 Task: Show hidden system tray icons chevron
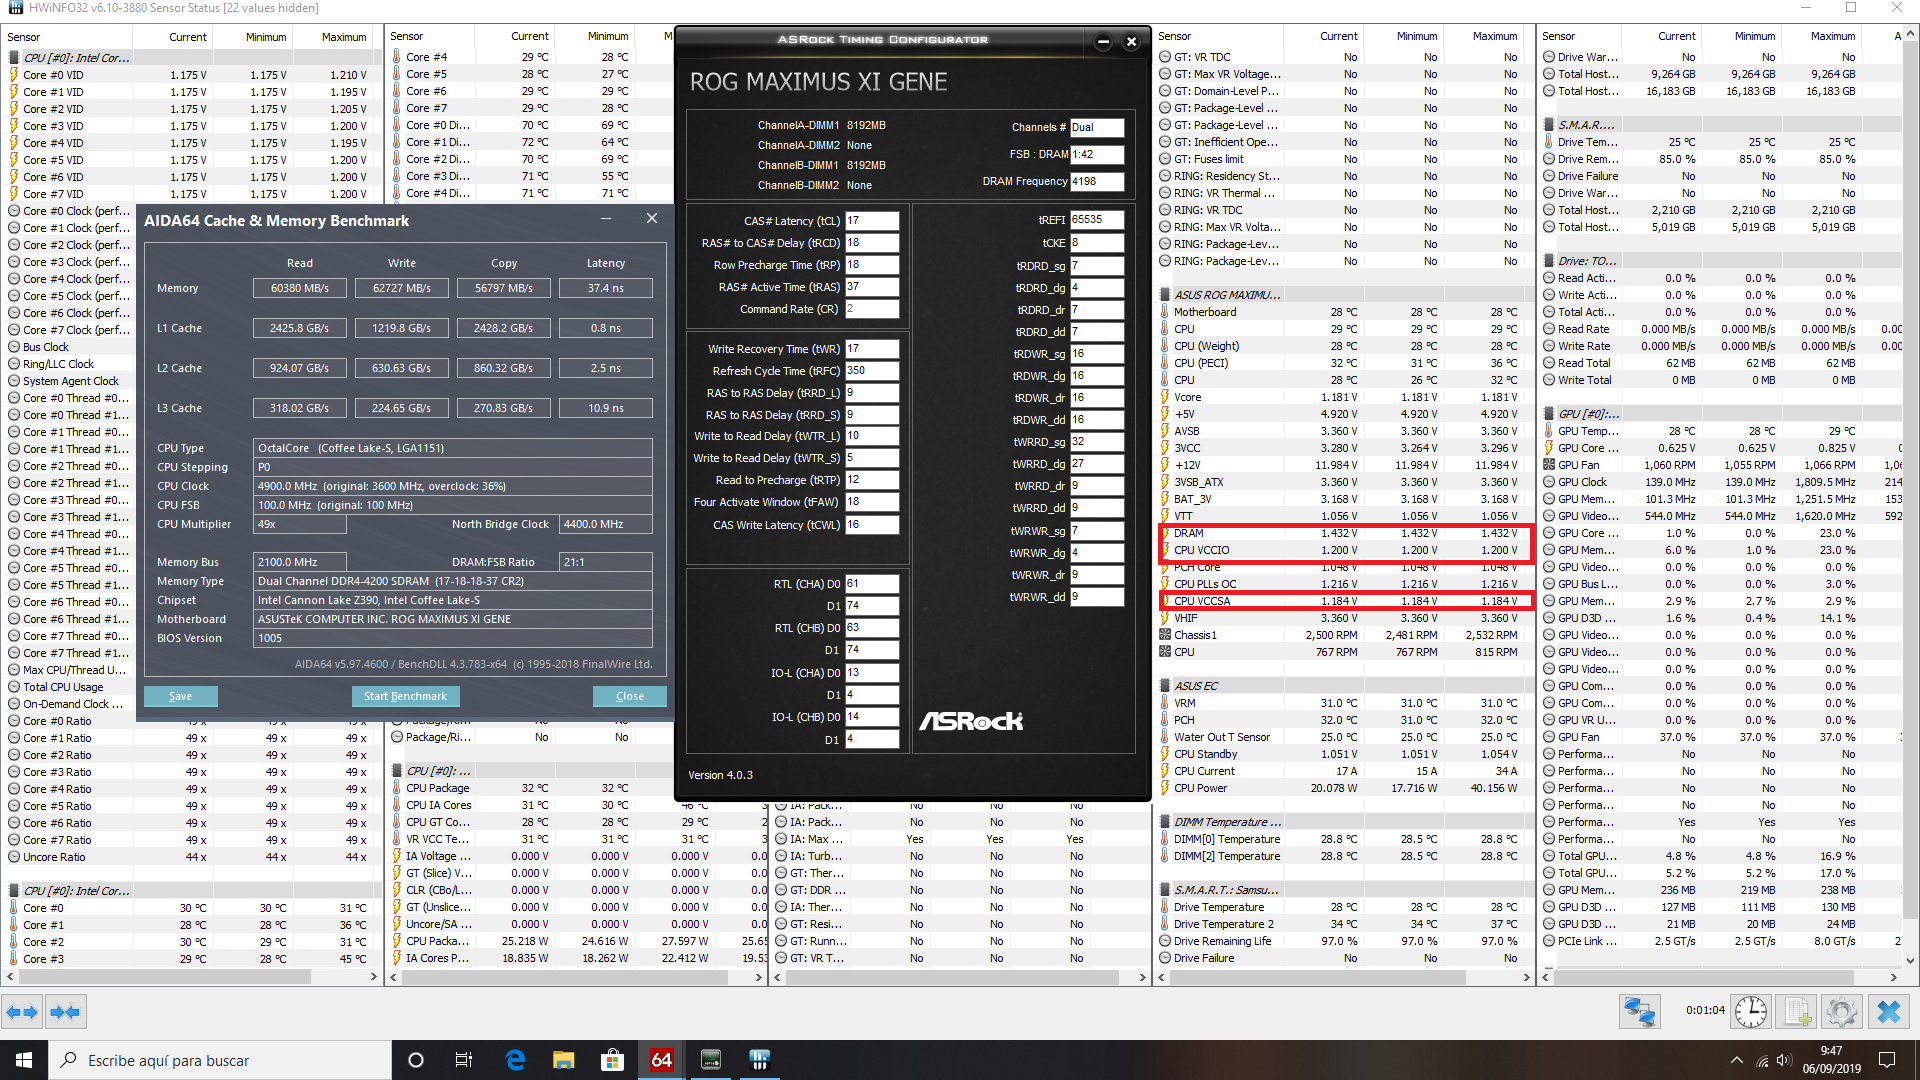(x=1736, y=1060)
